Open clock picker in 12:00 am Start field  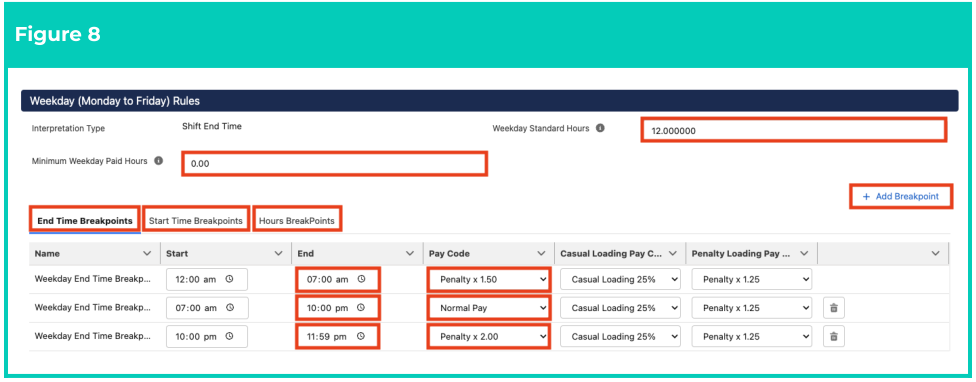click(229, 279)
